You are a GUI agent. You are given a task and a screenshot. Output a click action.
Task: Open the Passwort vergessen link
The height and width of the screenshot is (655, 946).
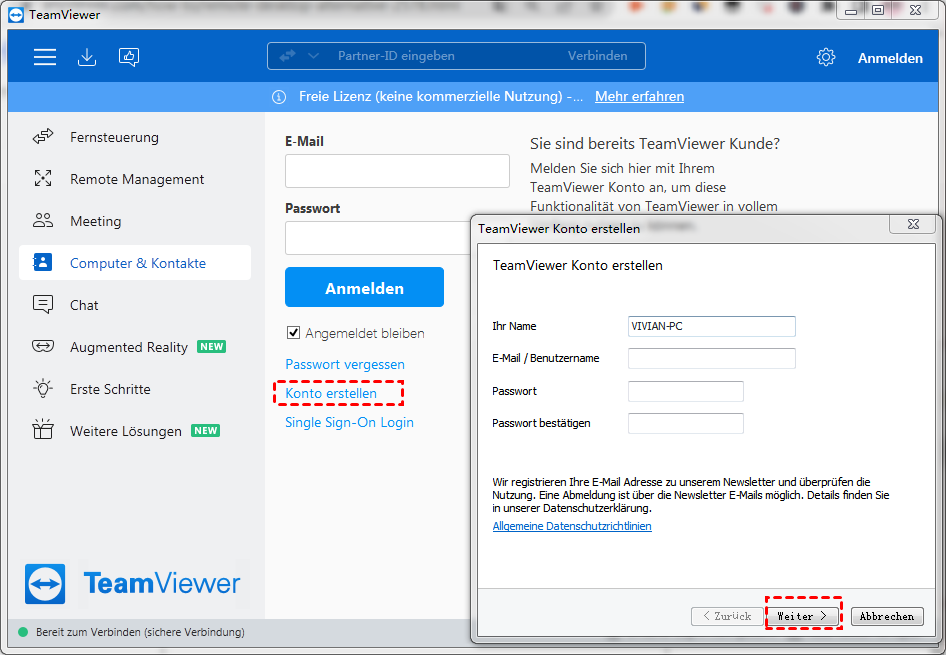pos(345,364)
